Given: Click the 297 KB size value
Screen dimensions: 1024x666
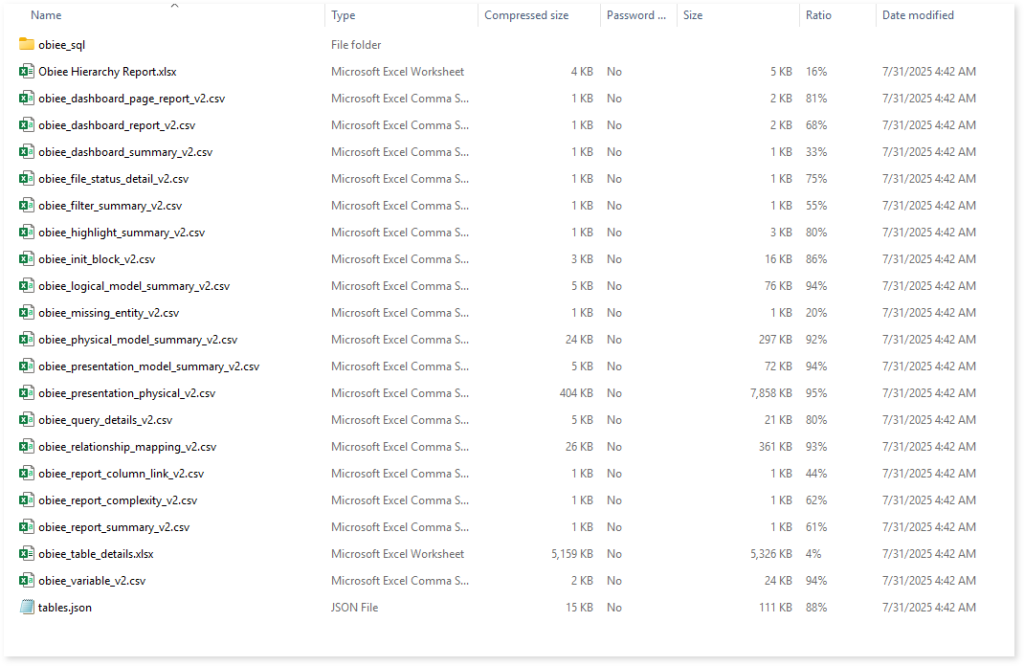Looking at the screenshot, I should [x=775, y=340].
